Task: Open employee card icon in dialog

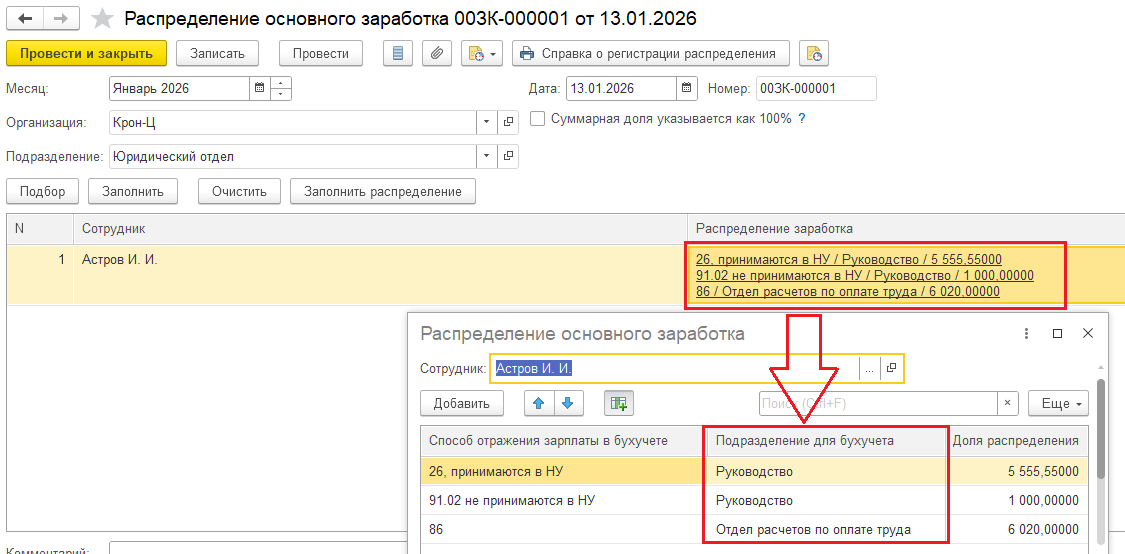Action: [x=892, y=368]
